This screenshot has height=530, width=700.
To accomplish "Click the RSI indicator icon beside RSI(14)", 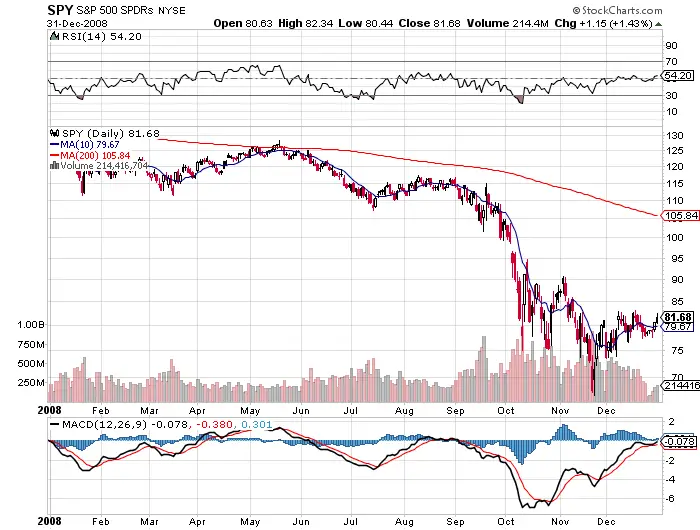I will 54,36.
